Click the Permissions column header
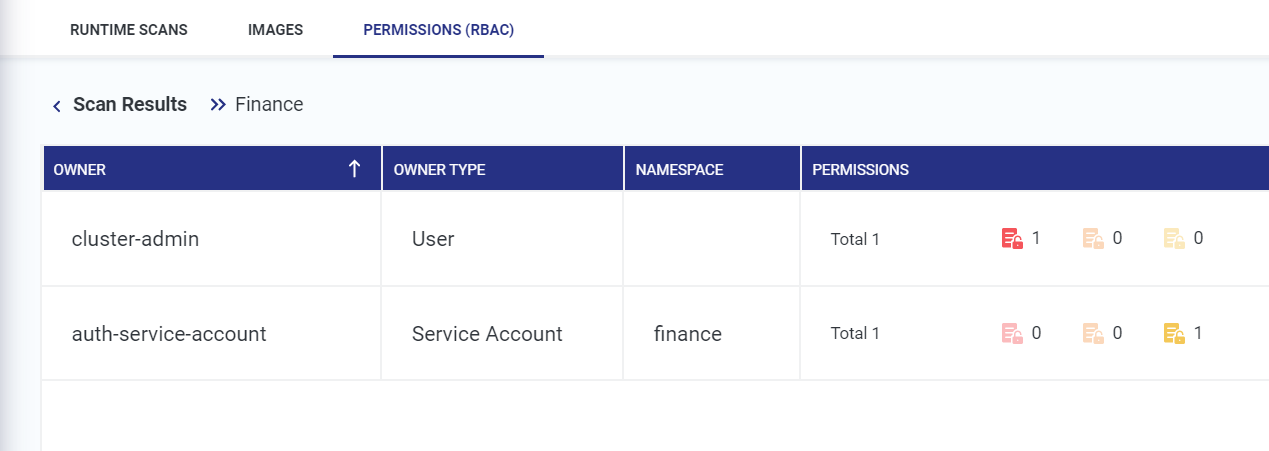 click(860, 170)
